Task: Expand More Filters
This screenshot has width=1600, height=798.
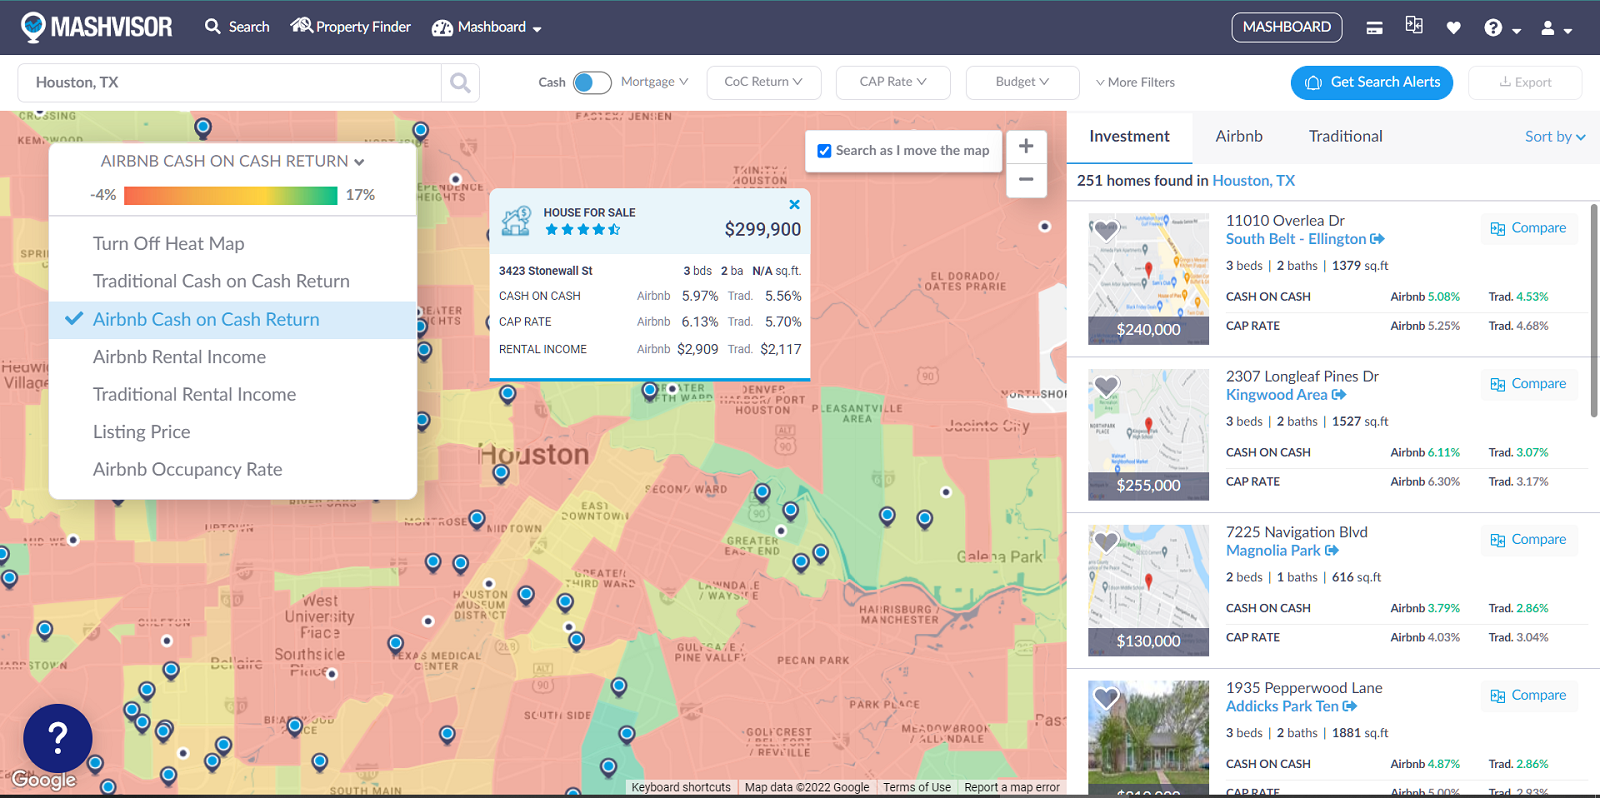Action: tap(1135, 83)
